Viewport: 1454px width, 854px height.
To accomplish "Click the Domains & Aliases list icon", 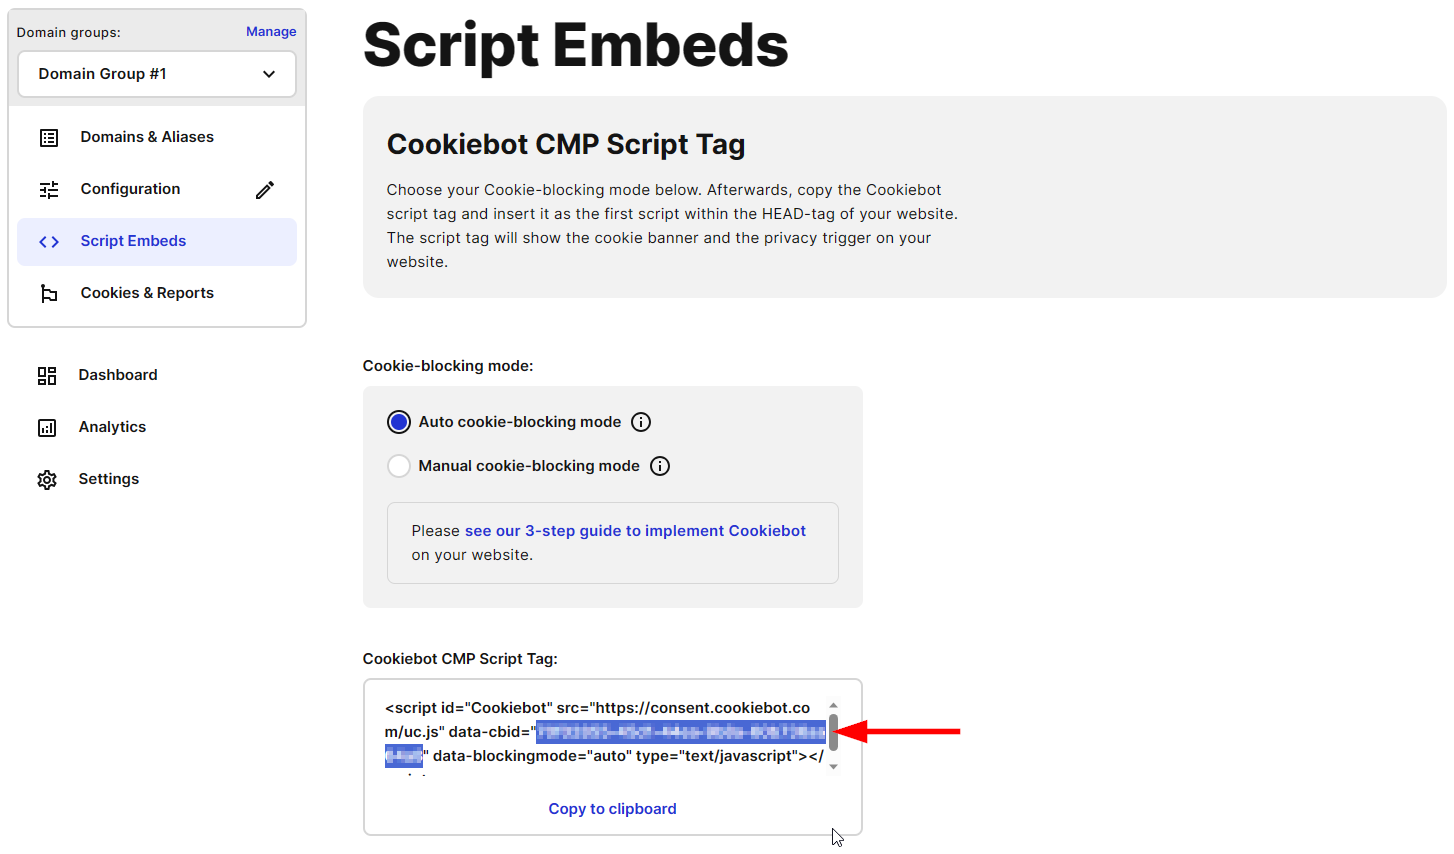I will pos(49,138).
